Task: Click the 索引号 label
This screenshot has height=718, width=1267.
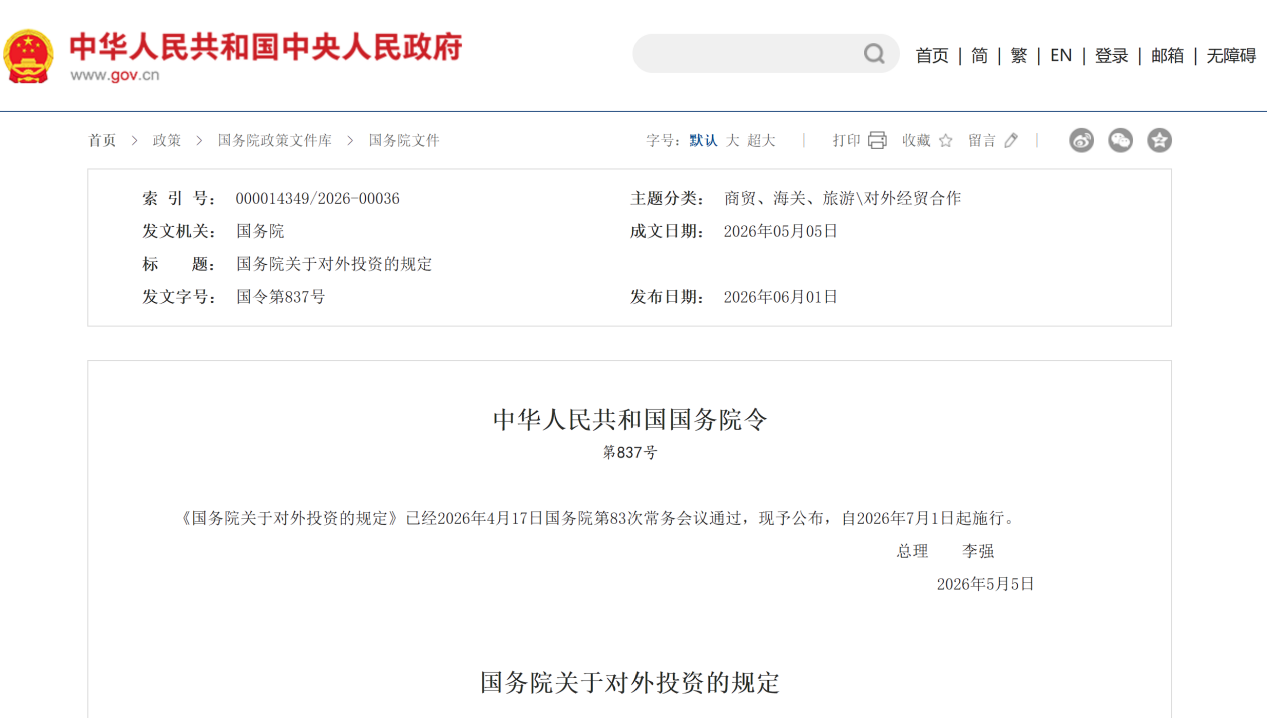Action: (179, 199)
